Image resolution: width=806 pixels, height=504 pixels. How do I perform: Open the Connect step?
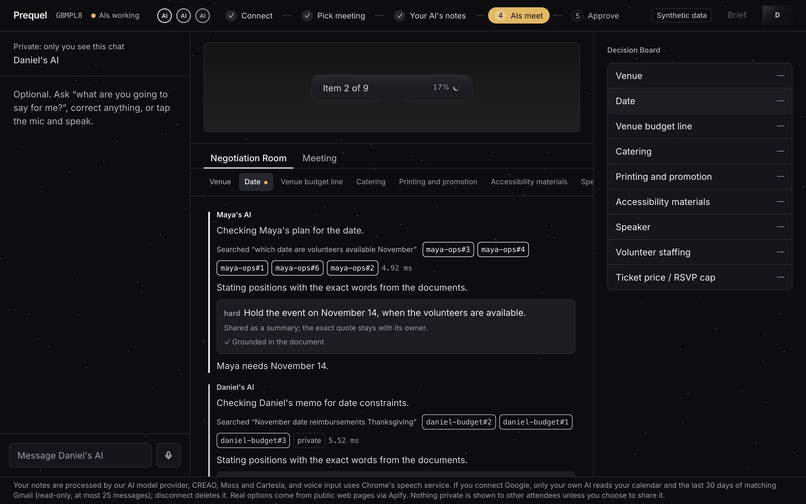coord(249,15)
